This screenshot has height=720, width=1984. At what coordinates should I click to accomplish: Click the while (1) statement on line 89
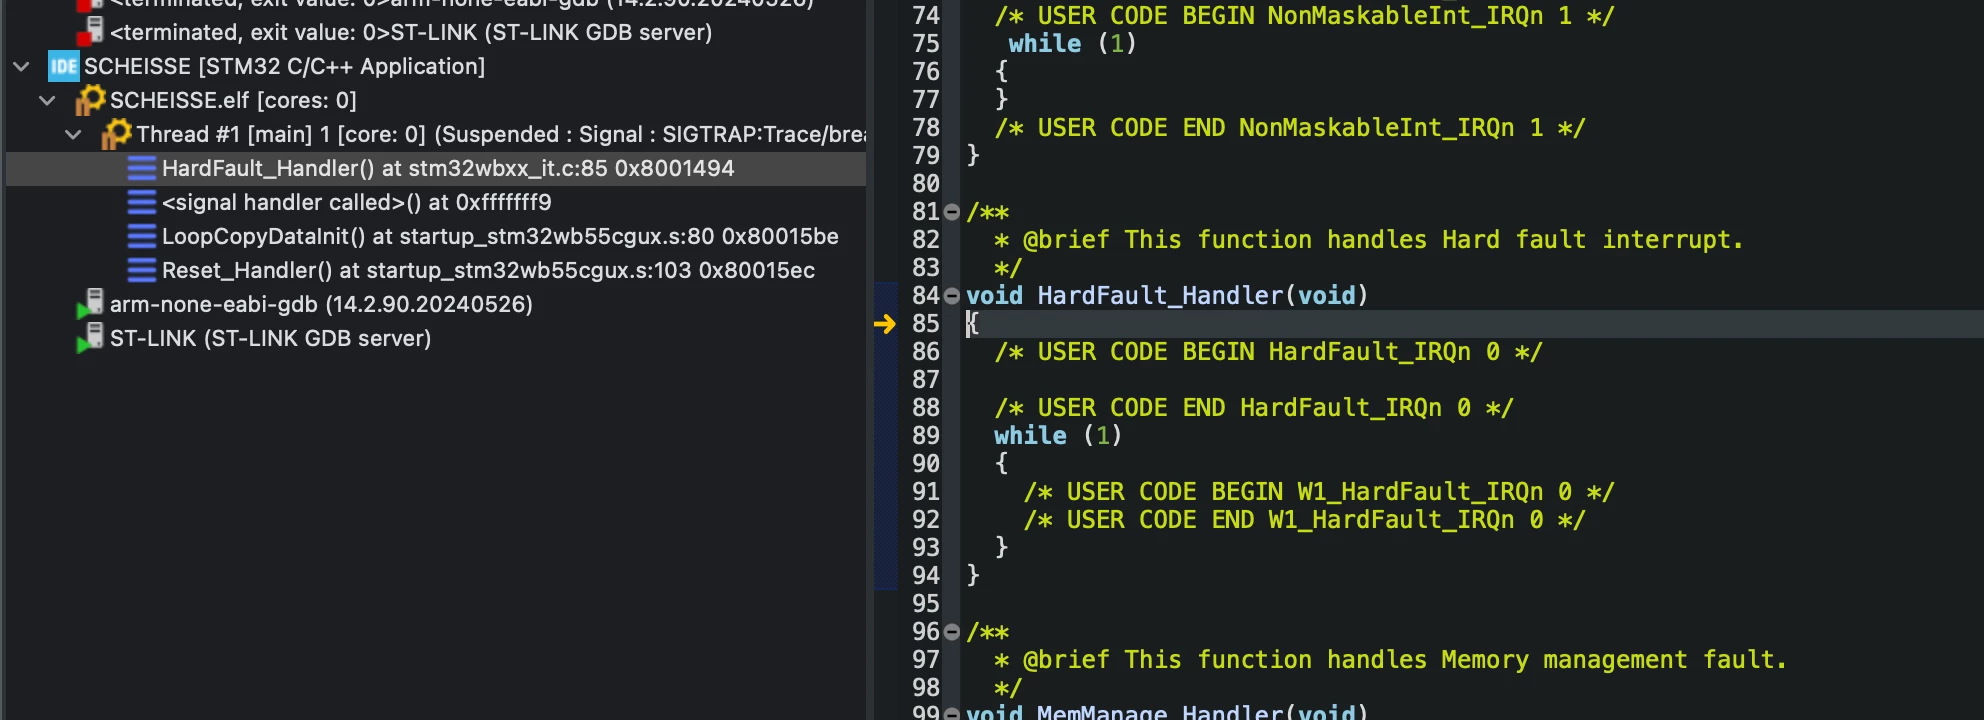1058,436
